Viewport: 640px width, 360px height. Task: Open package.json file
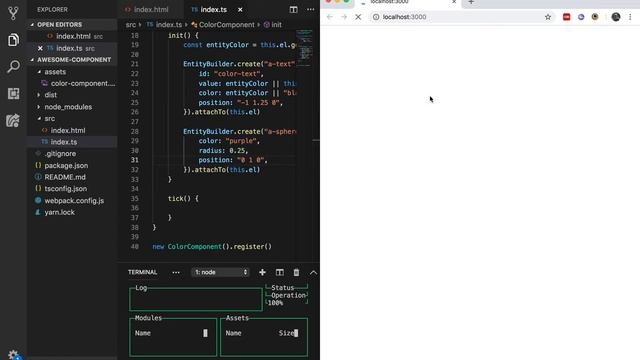coord(73,165)
